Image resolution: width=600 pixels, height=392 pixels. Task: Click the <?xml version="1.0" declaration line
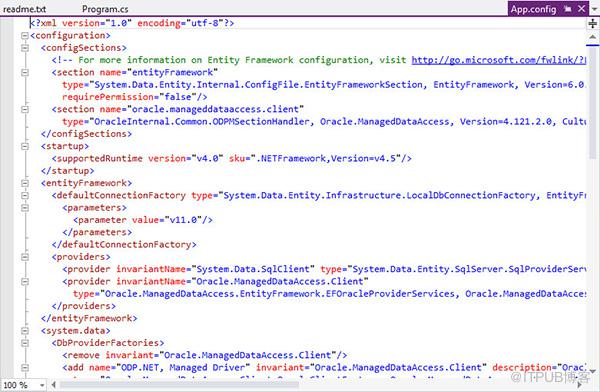pos(132,23)
